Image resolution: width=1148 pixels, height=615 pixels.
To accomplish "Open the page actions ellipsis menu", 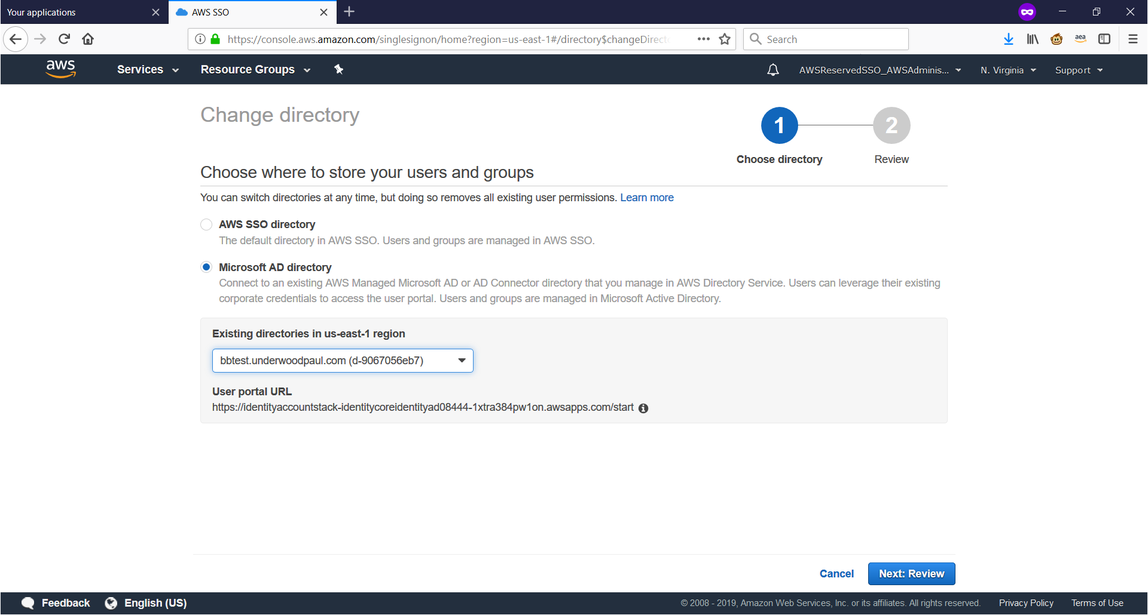I will pyautogui.click(x=703, y=40).
